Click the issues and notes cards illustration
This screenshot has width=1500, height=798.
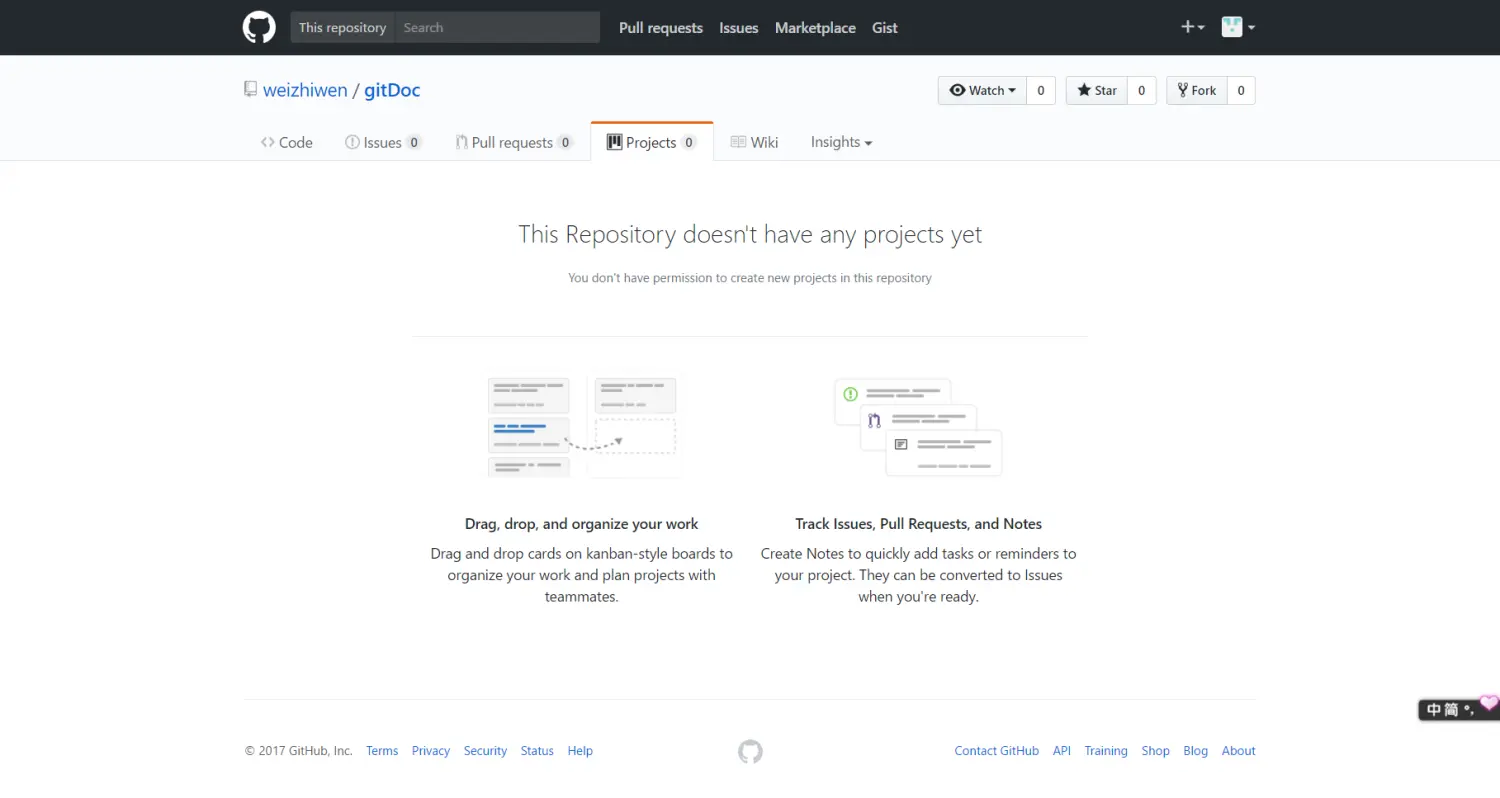pyautogui.click(x=918, y=427)
